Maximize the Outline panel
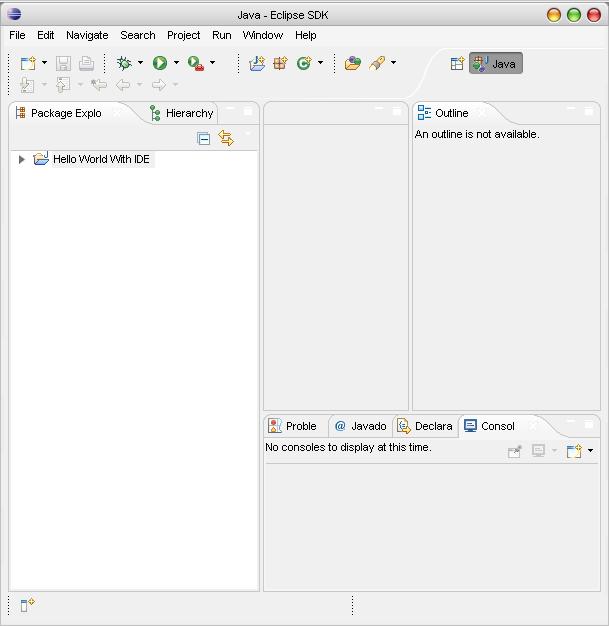The width and height of the screenshot is (609, 626). tap(589, 111)
